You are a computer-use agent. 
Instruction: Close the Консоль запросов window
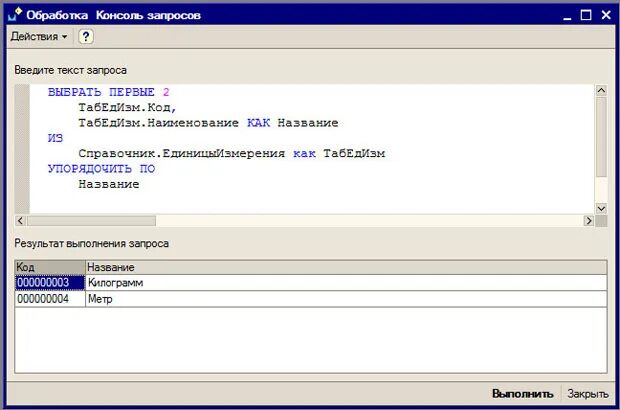[606, 15]
